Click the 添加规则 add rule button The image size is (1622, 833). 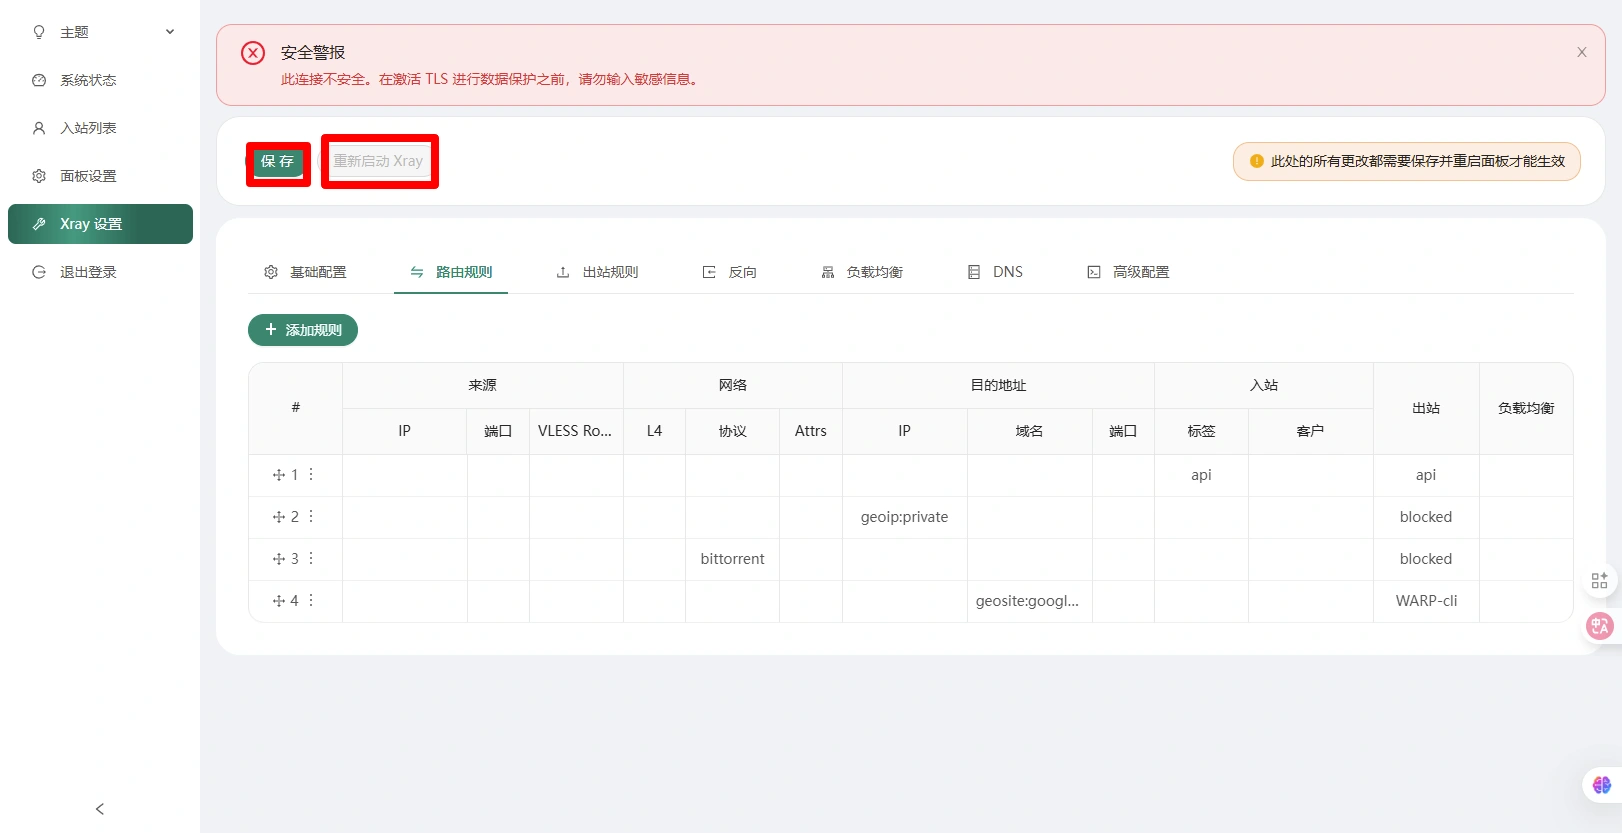tap(303, 330)
